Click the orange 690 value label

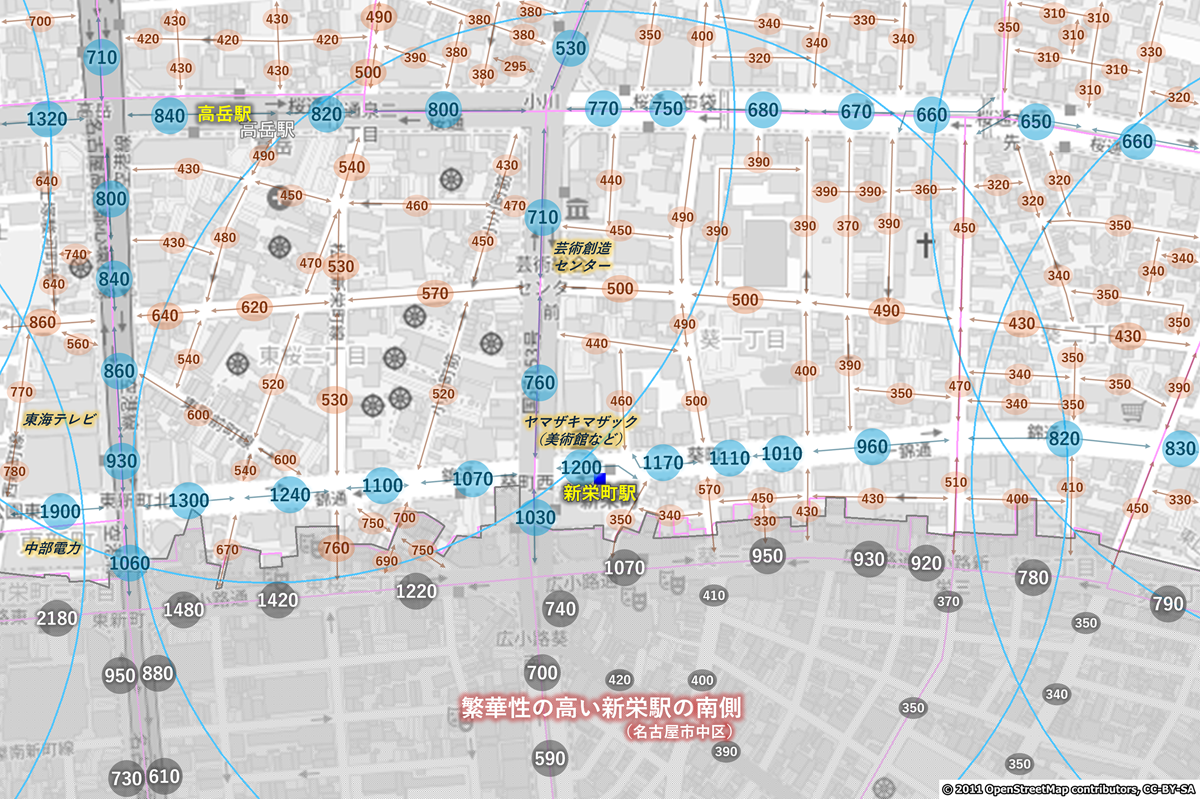coord(387,561)
